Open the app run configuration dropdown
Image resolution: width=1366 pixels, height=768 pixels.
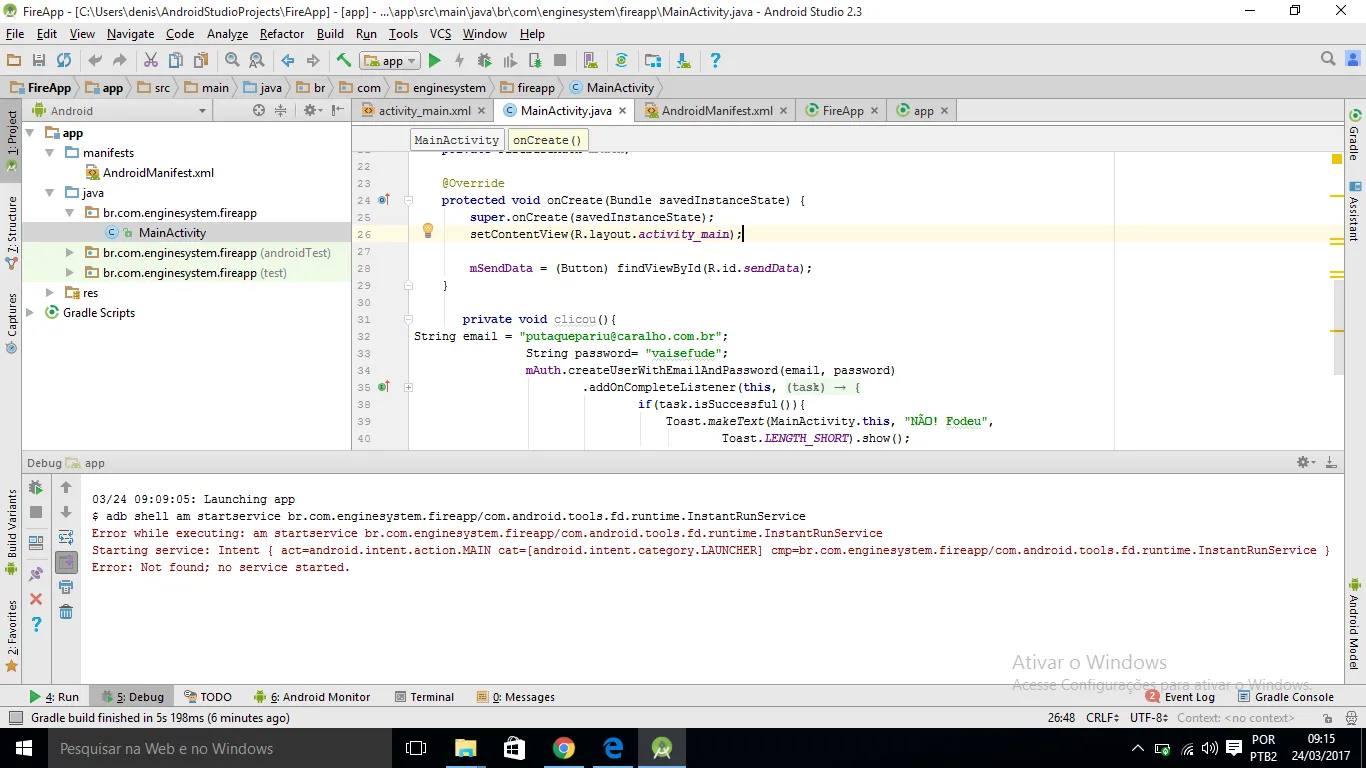tap(392, 61)
